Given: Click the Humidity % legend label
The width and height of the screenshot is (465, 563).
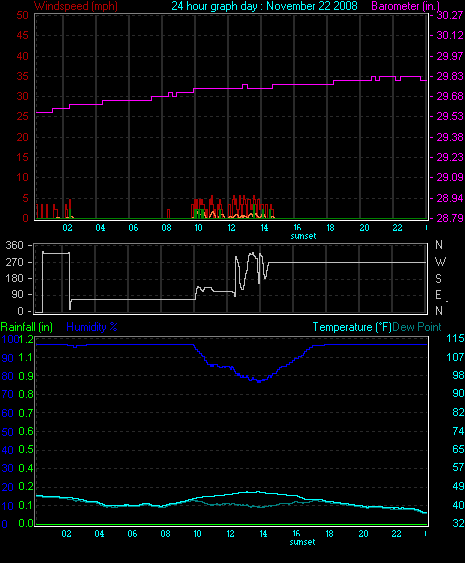Looking at the screenshot, I should coord(92,327).
